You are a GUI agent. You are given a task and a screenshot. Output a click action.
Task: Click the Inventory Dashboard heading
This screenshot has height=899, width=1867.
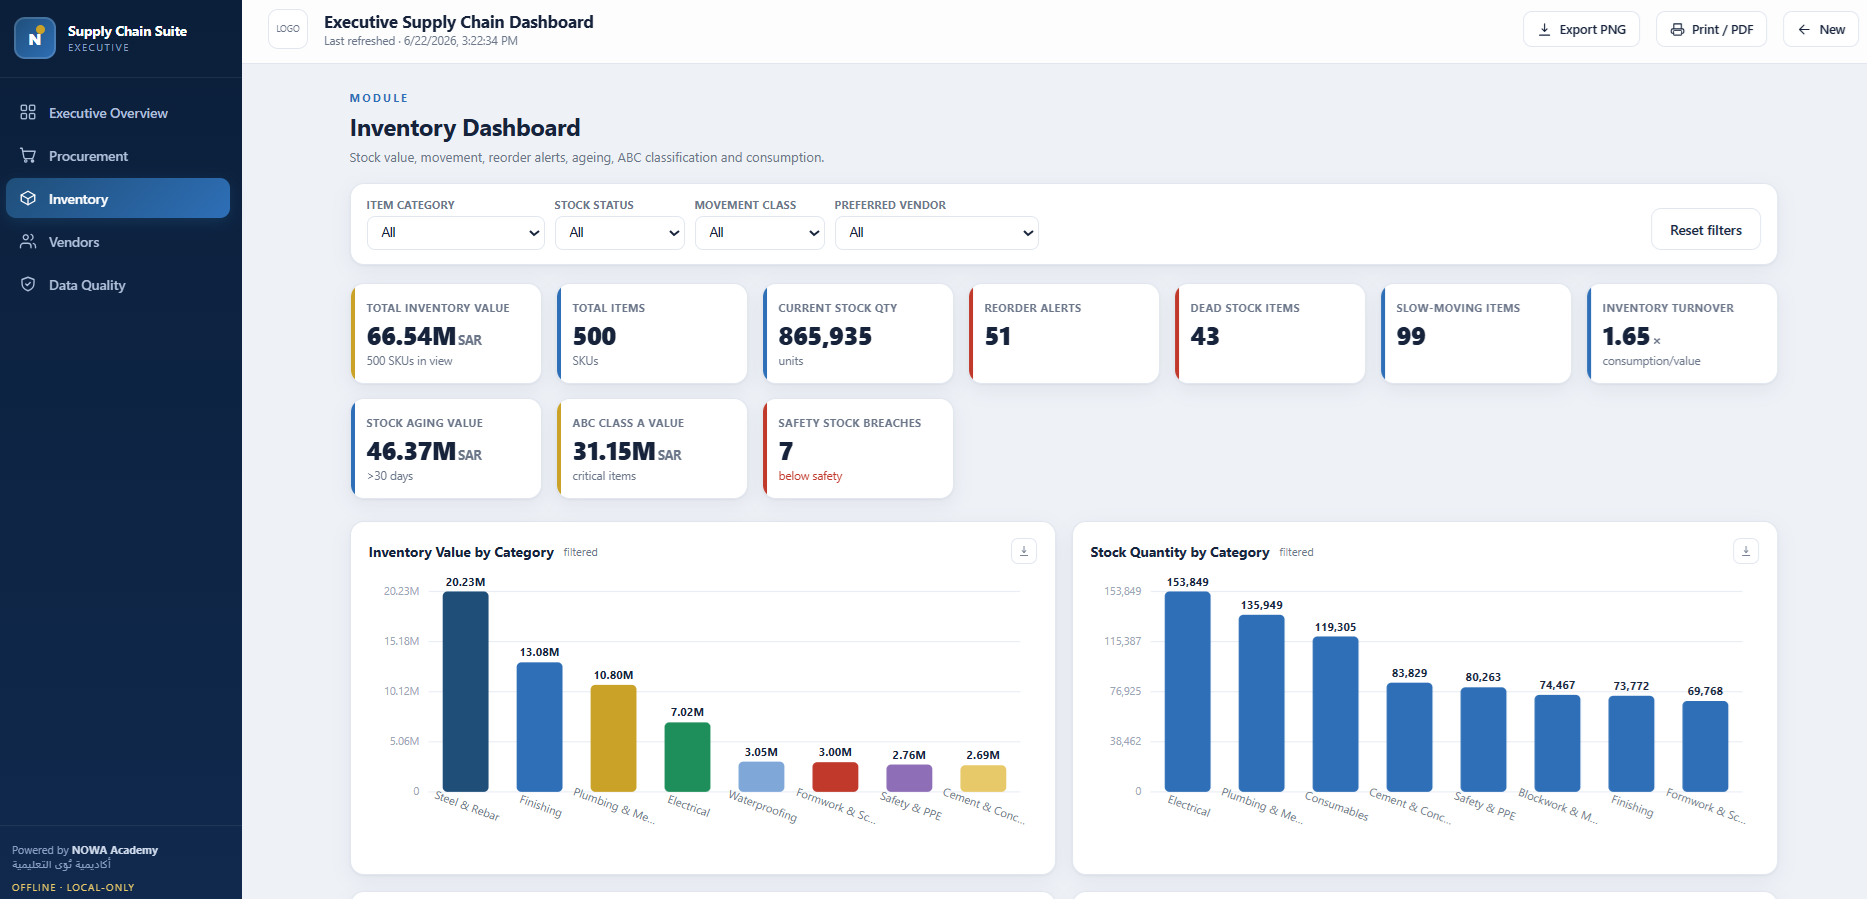pos(465,128)
